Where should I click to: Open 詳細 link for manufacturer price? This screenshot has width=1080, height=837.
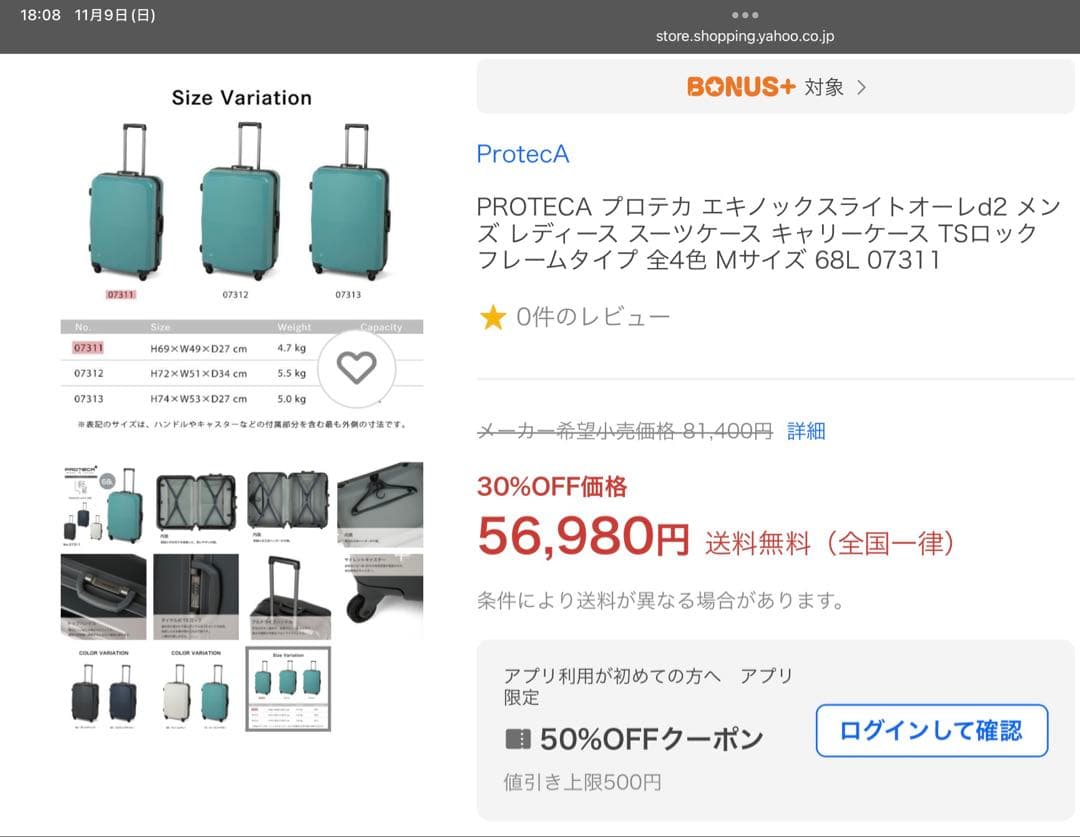click(806, 431)
